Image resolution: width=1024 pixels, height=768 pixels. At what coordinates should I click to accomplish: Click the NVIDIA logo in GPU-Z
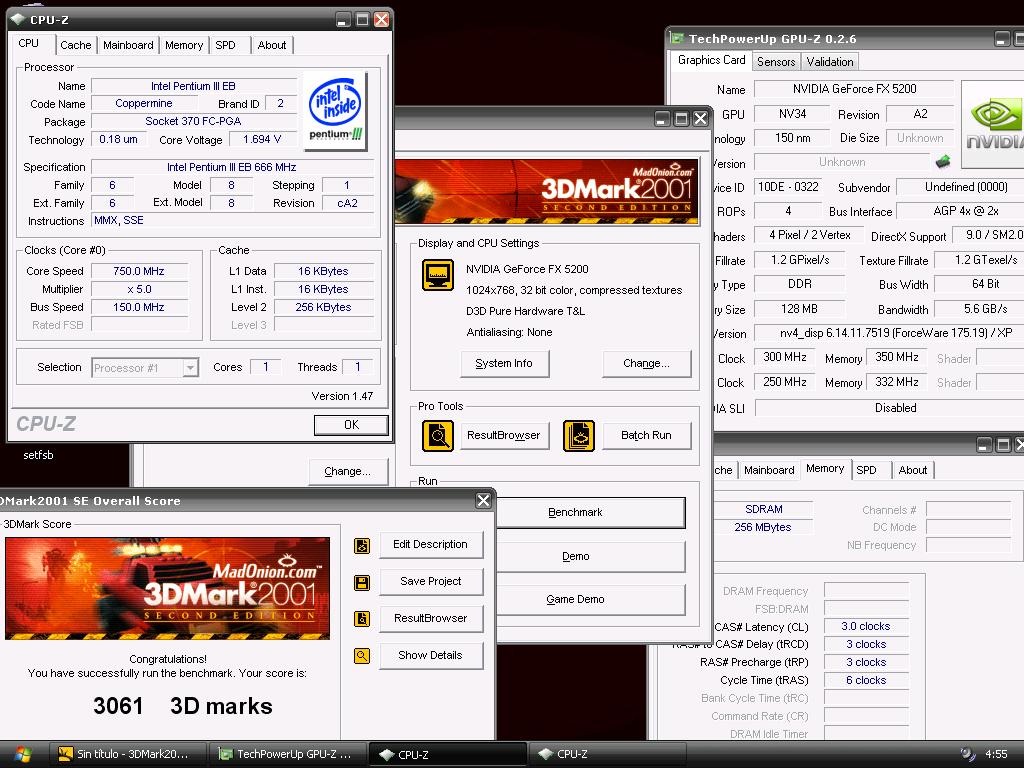pyautogui.click(x=993, y=124)
